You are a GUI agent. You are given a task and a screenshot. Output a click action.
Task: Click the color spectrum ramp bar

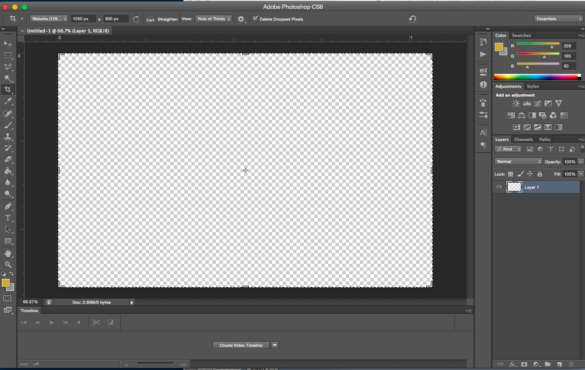click(537, 77)
